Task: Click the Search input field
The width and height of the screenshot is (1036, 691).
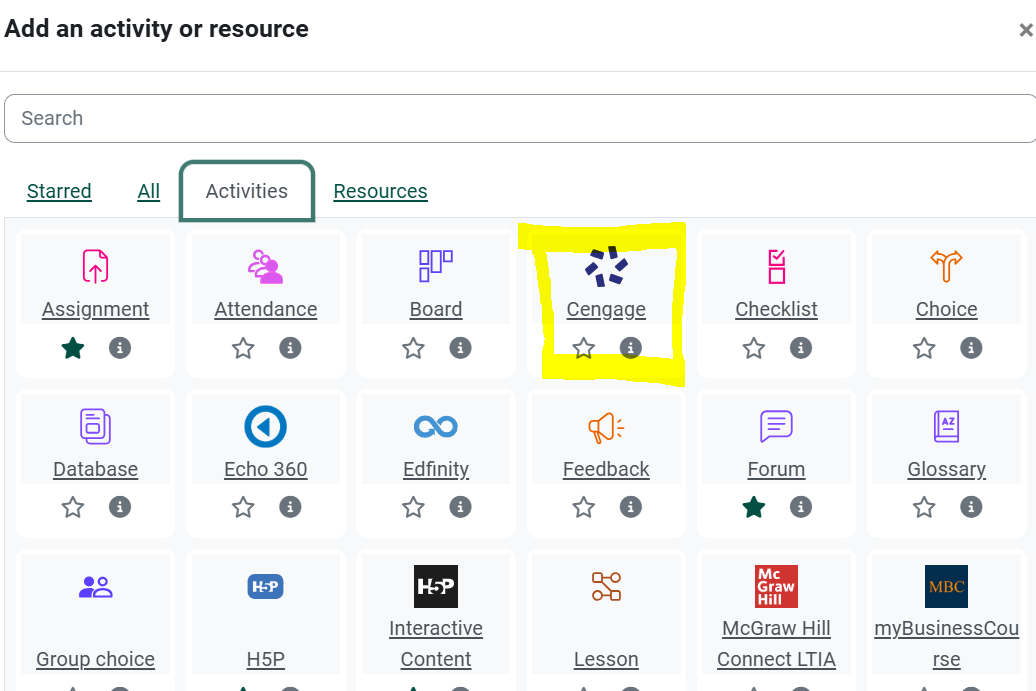Action: [x=518, y=118]
